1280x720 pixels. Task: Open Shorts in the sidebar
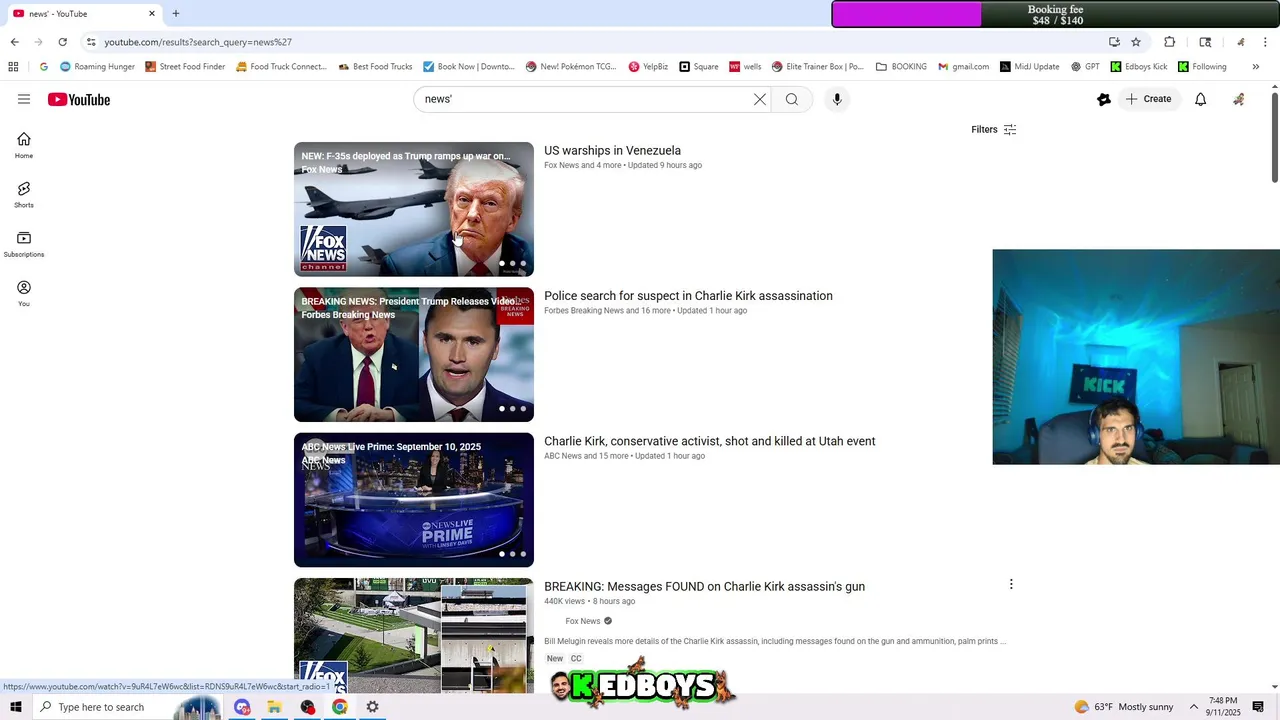pyautogui.click(x=24, y=195)
